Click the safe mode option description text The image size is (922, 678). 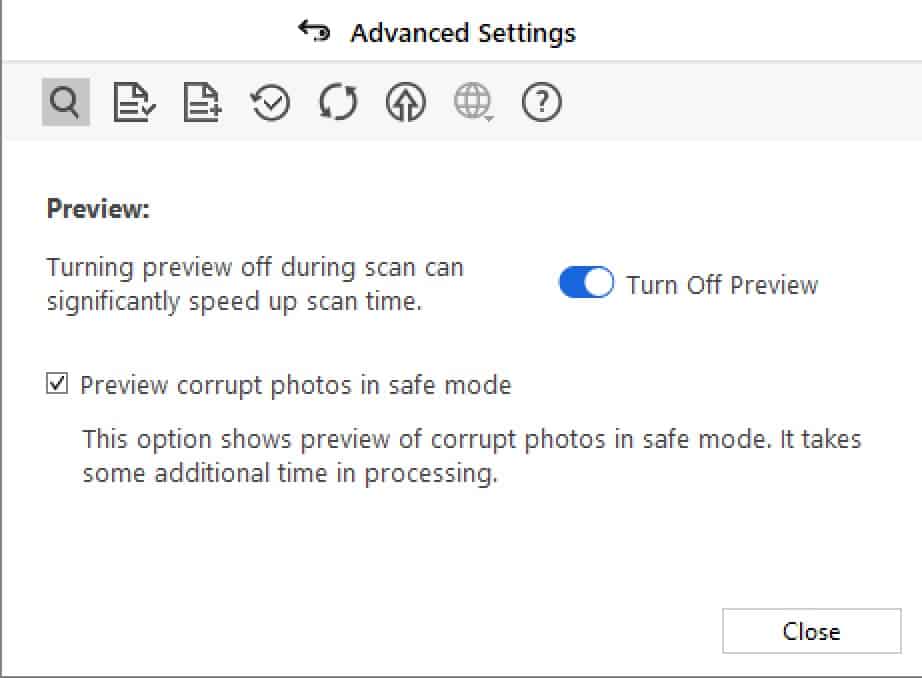472,456
